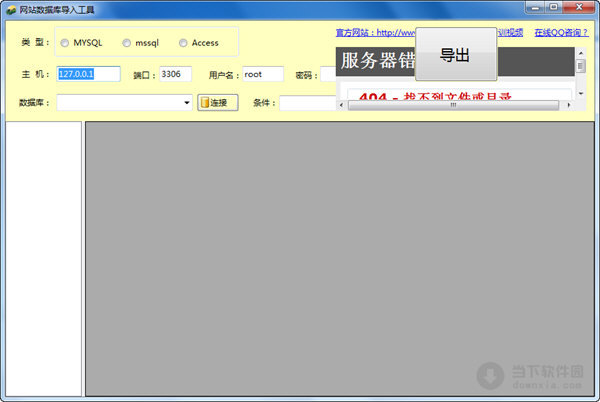The width and height of the screenshot is (600, 402).
Task: Click the host field containing 127.0.0.1
Action: (x=88, y=74)
